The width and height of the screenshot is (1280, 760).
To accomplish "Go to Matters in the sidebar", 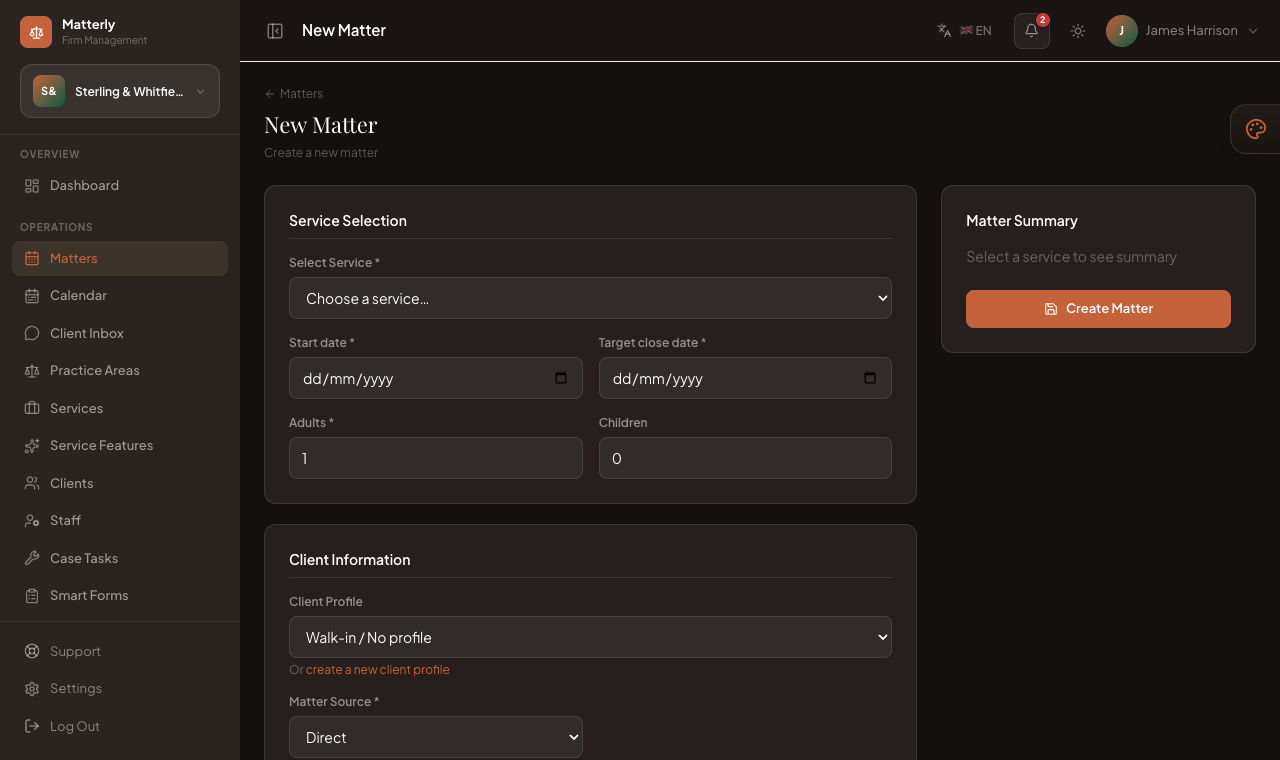I will pyautogui.click(x=120, y=258).
